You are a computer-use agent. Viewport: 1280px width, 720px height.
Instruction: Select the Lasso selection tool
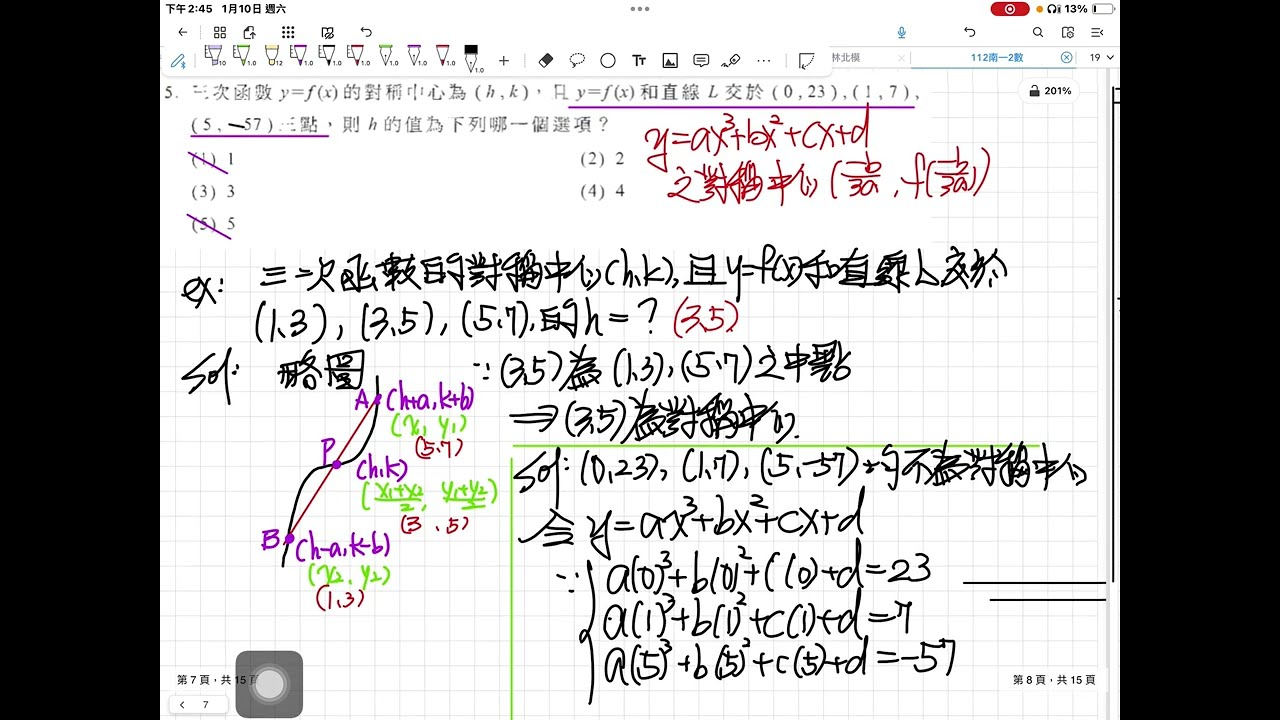tap(577, 60)
